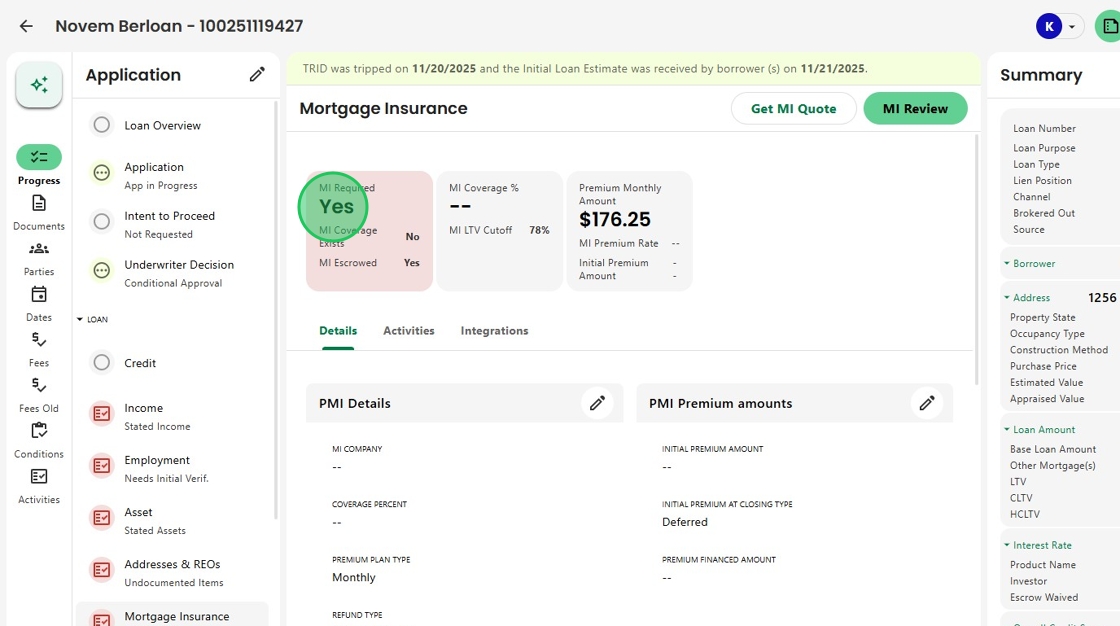Edit PMI Details with the pencil icon
This screenshot has height=626, width=1120.
597,403
